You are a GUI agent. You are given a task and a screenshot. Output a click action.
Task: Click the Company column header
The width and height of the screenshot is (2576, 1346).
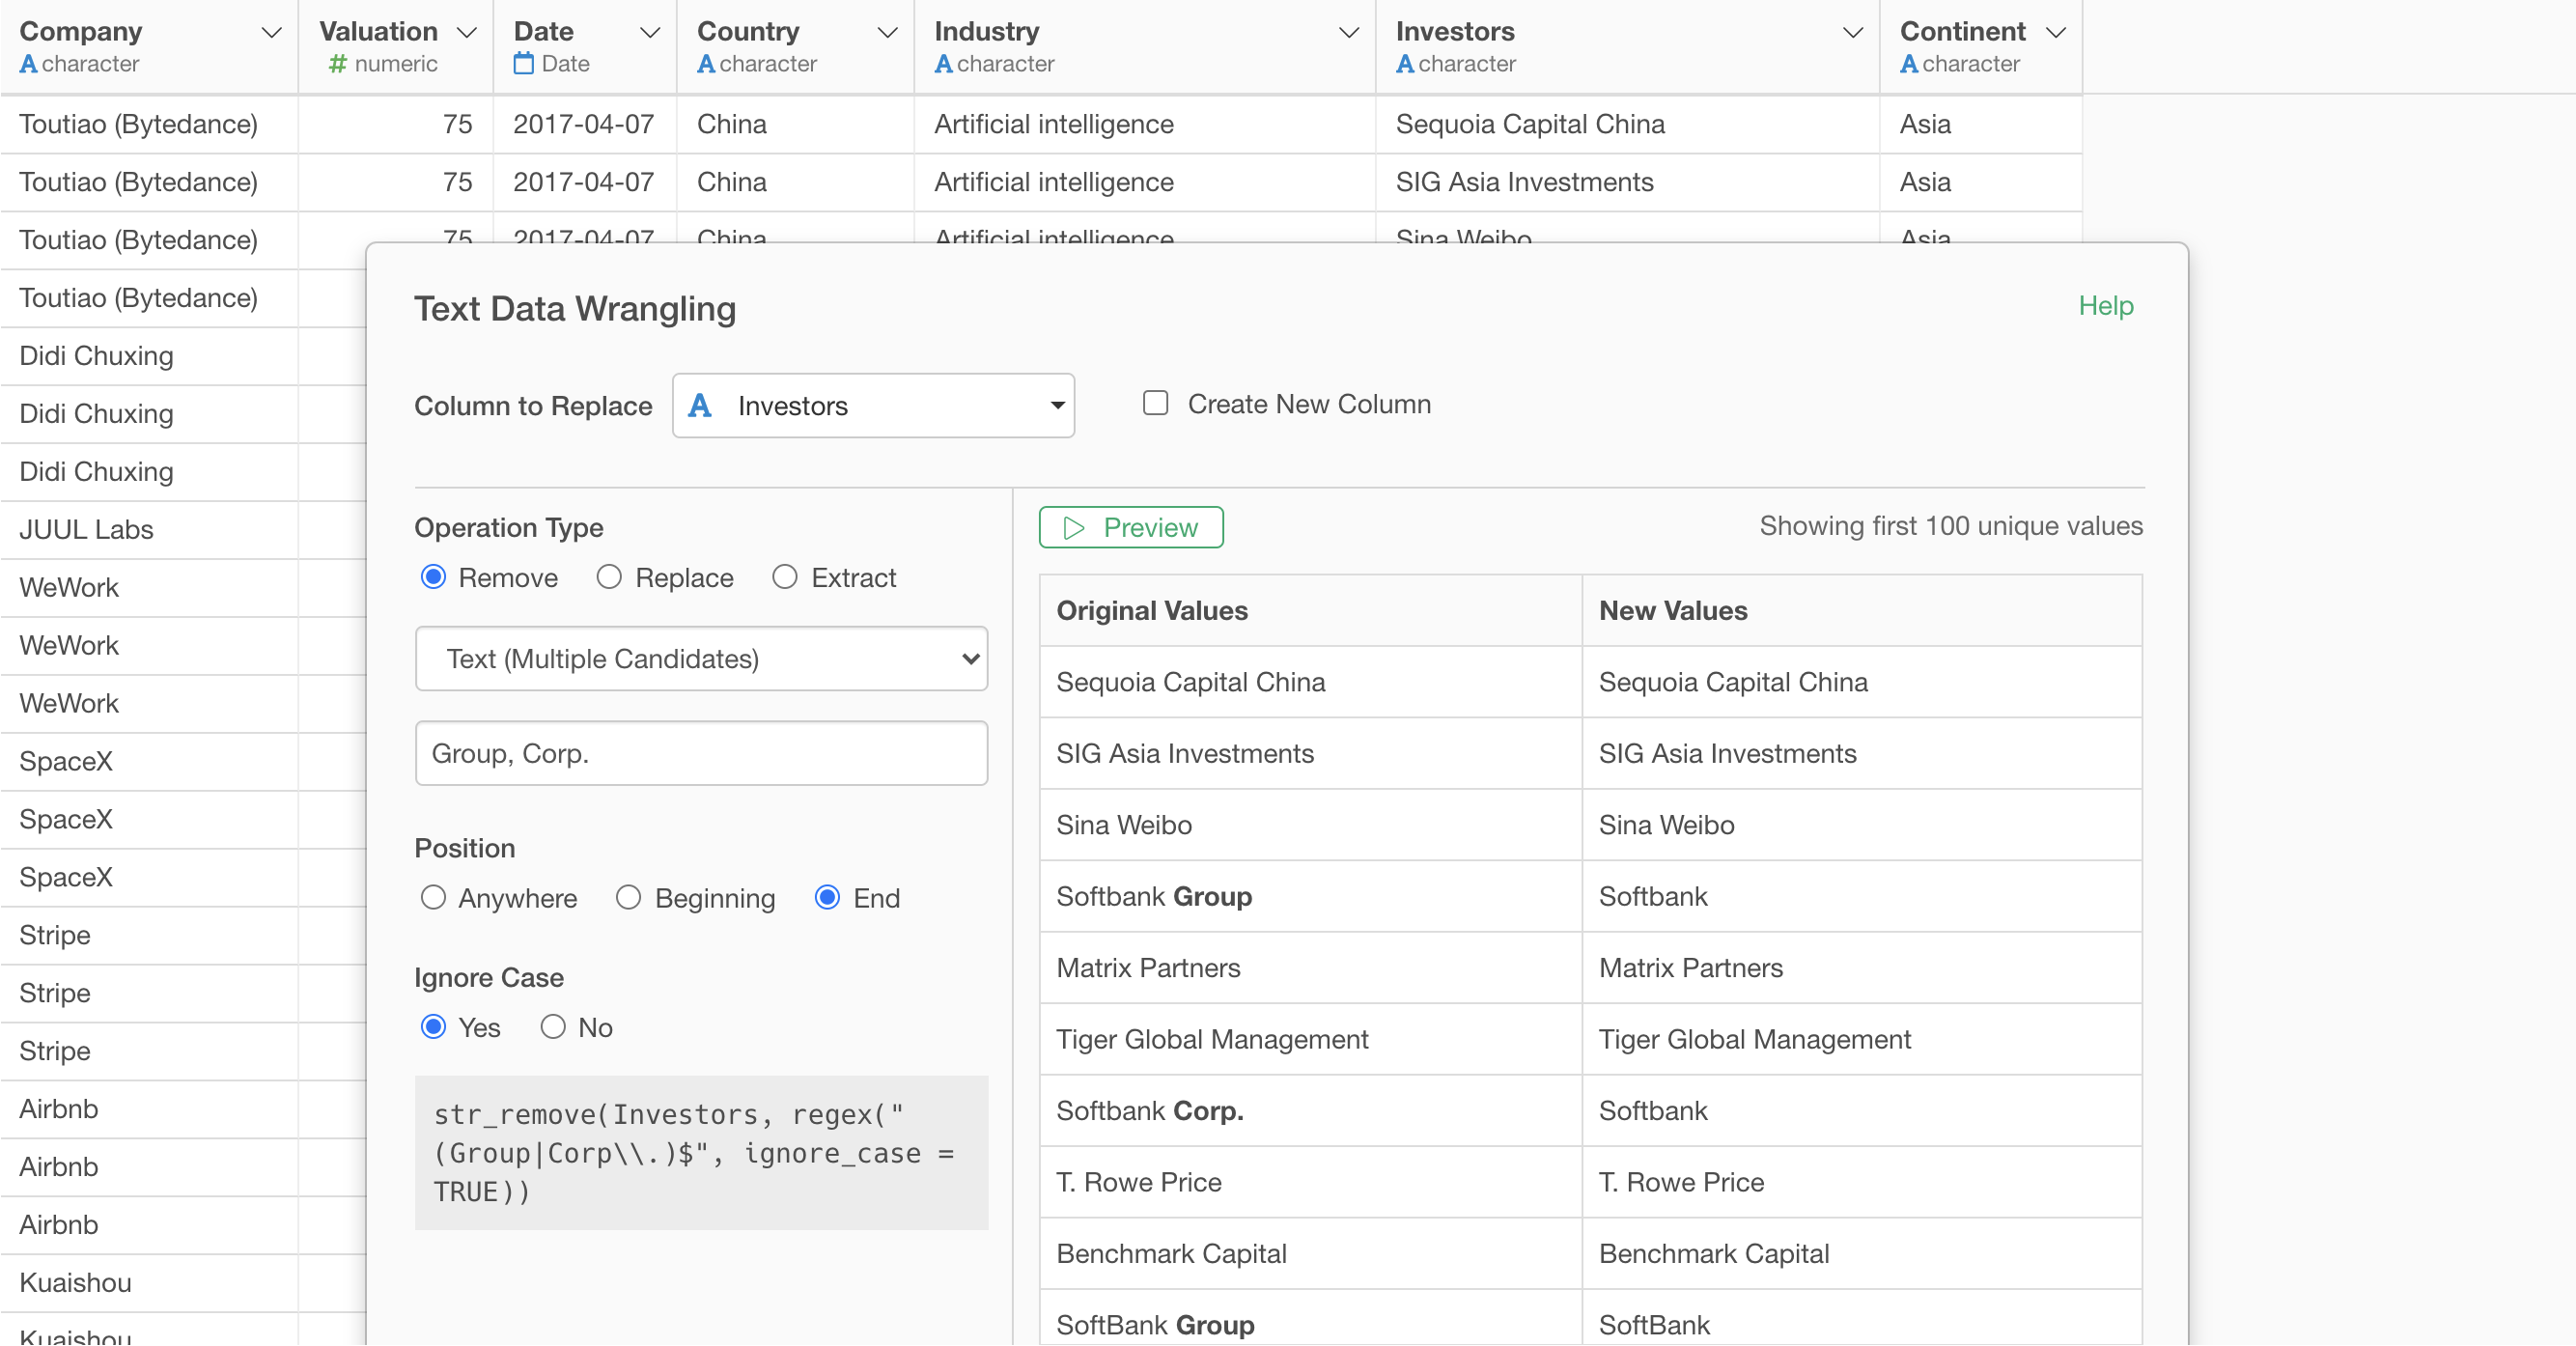point(149,47)
